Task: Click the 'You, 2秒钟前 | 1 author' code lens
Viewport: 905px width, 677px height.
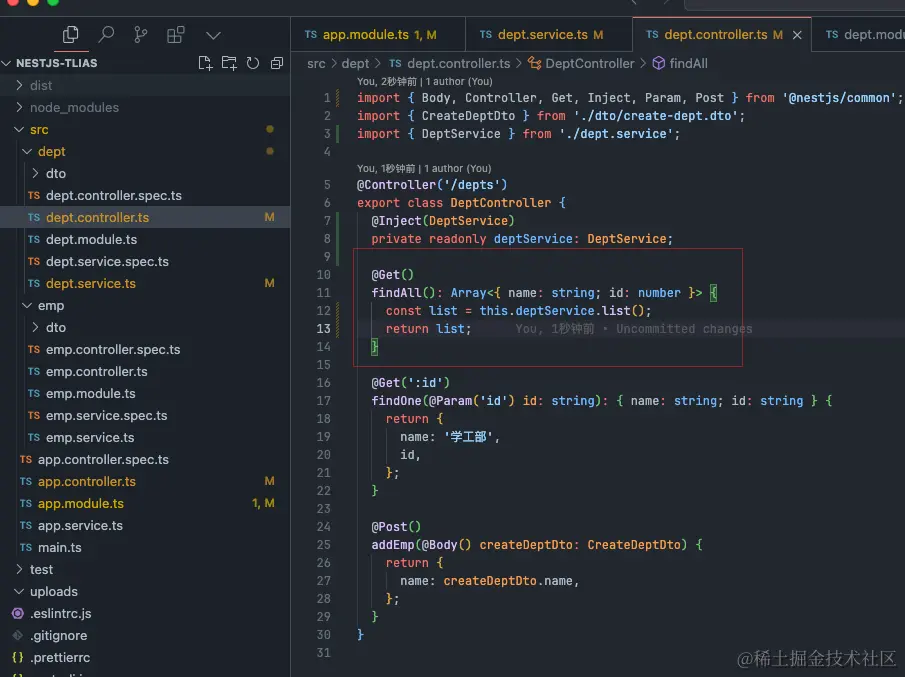Action: tap(424, 81)
